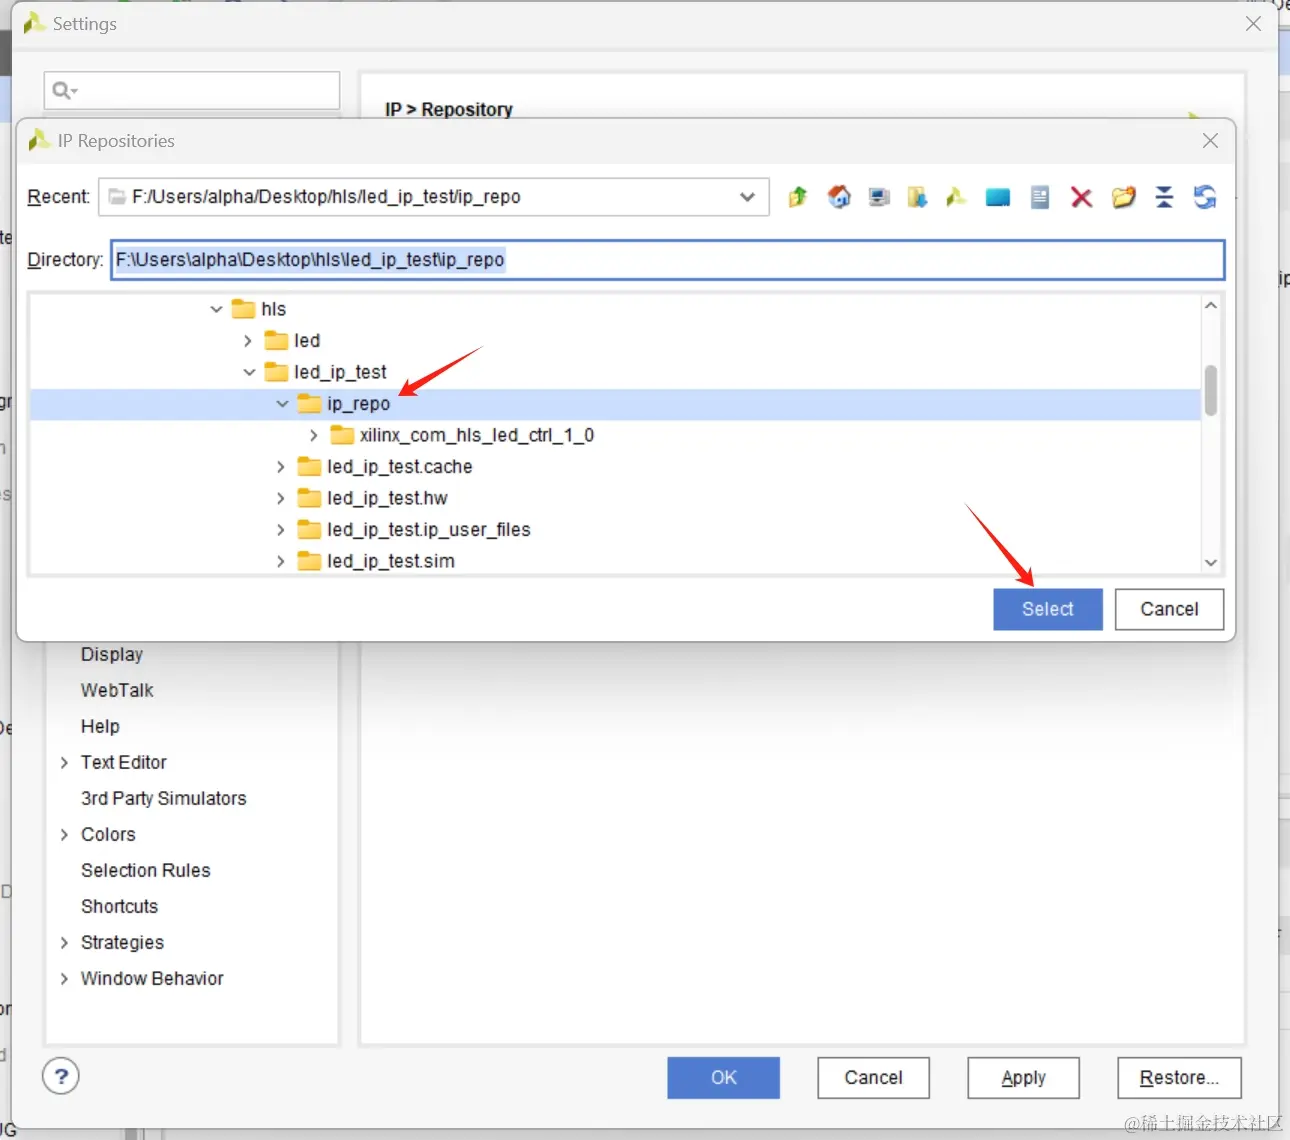Click the Apply button
Image resolution: width=1290 pixels, height=1140 pixels.
point(1024,1078)
